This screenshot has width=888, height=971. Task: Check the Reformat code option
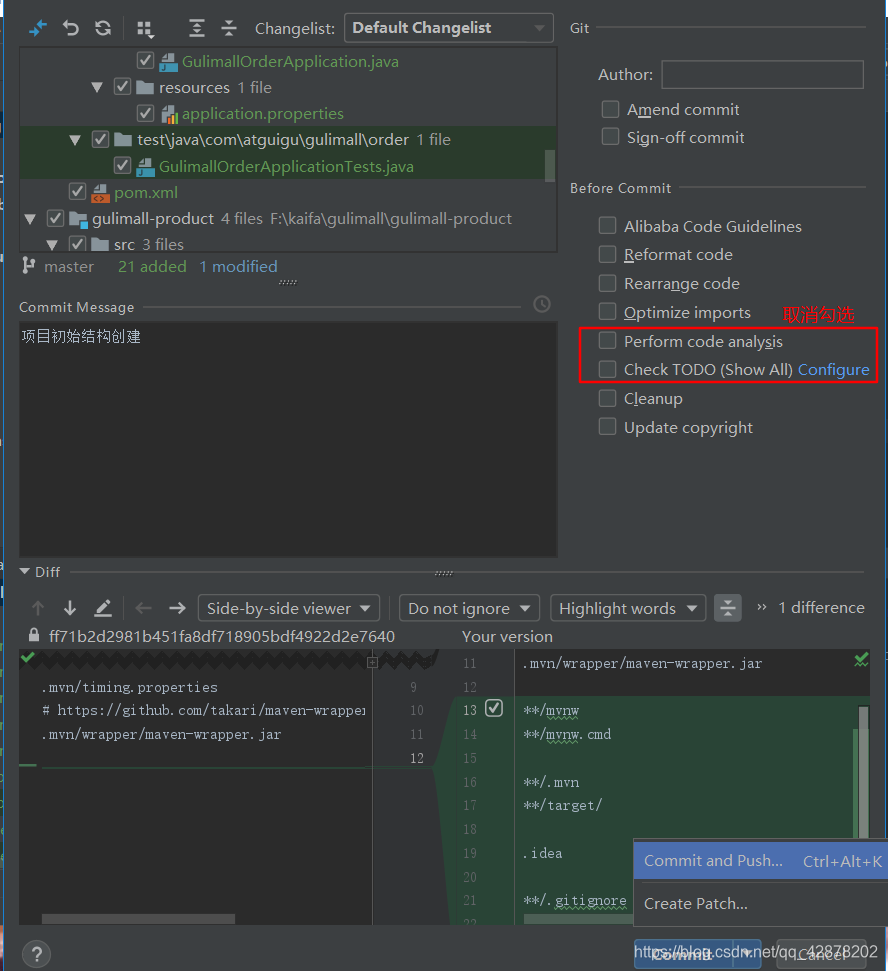point(607,254)
